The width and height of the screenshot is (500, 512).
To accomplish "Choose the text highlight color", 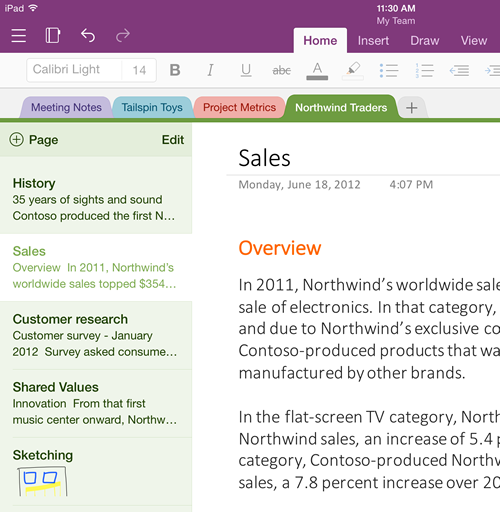I will pyautogui.click(x=353, y=70).
